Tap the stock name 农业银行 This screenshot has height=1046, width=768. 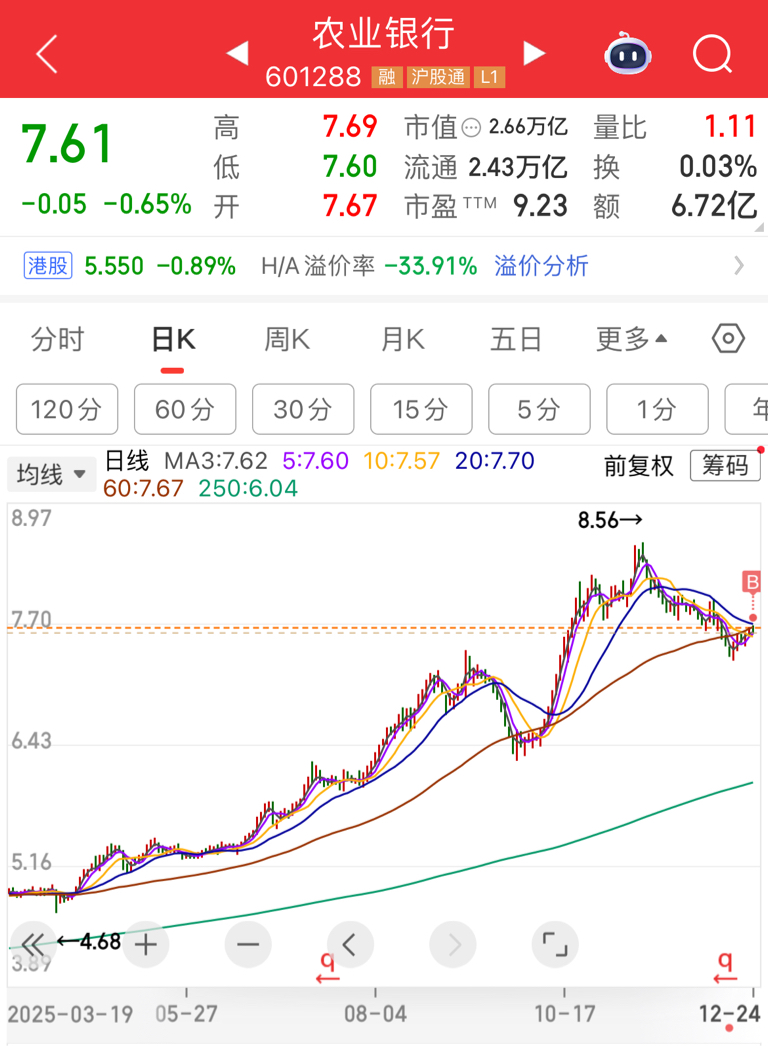(x=384, y=33)
